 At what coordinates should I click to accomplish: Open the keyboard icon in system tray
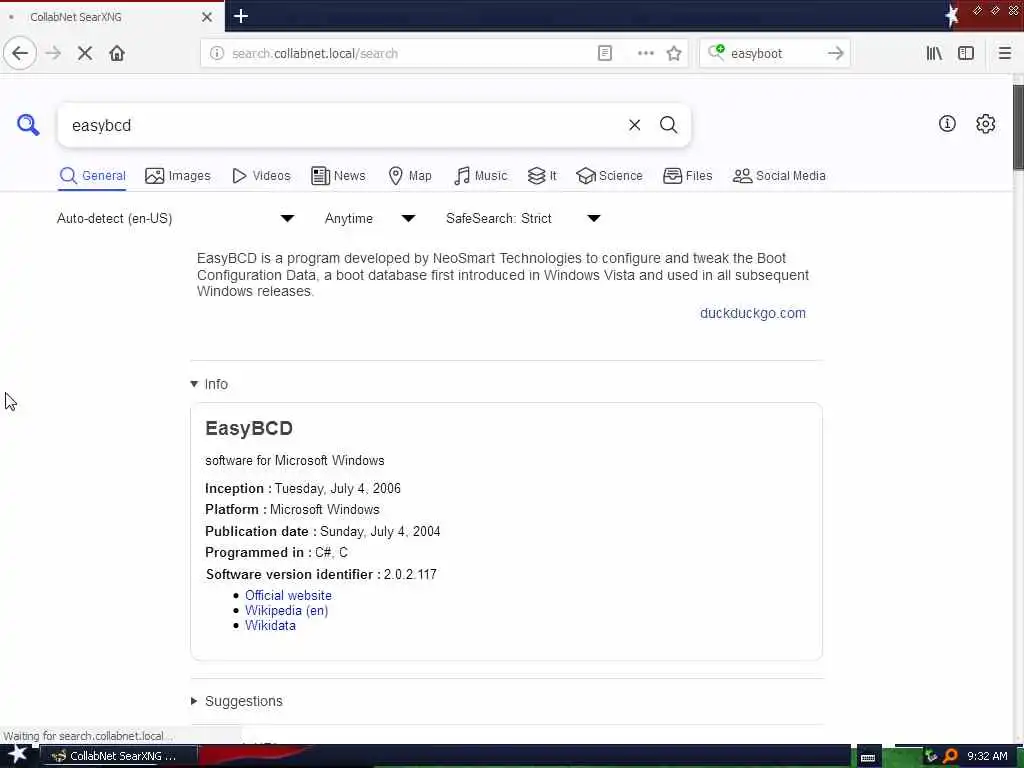click(x=868, y=757)
